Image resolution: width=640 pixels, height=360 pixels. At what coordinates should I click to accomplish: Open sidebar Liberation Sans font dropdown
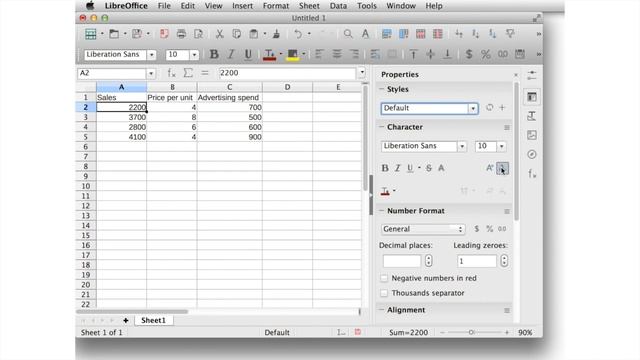(462, 146)
